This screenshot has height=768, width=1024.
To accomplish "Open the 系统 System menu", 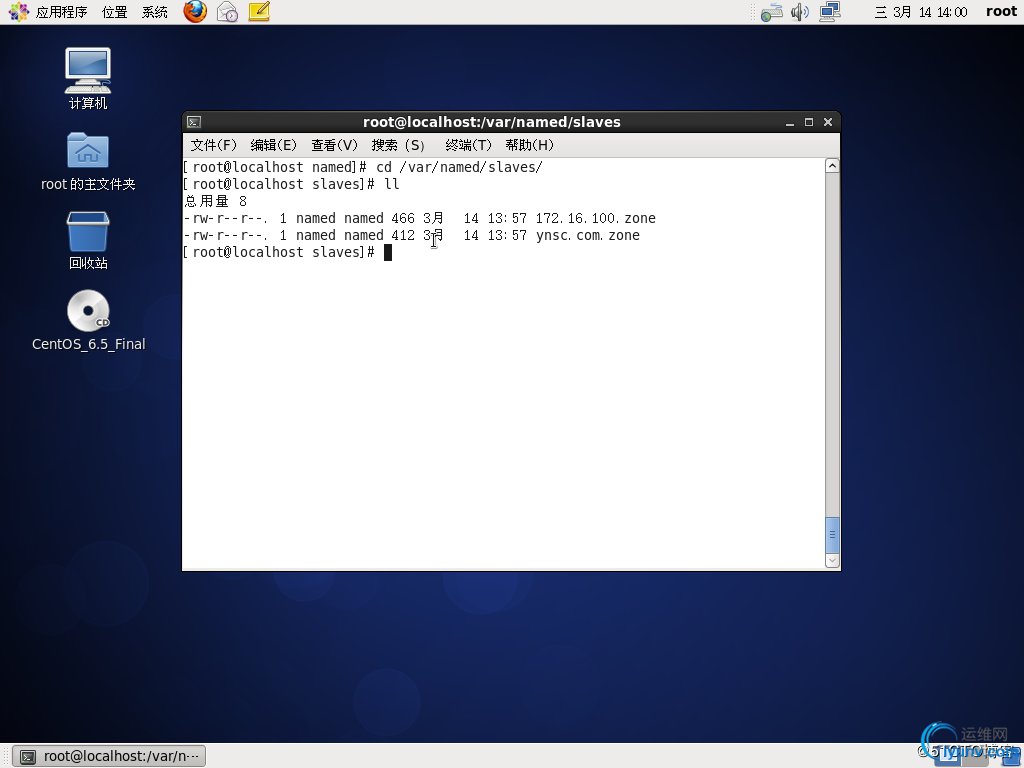I will [x=155, y=12].
